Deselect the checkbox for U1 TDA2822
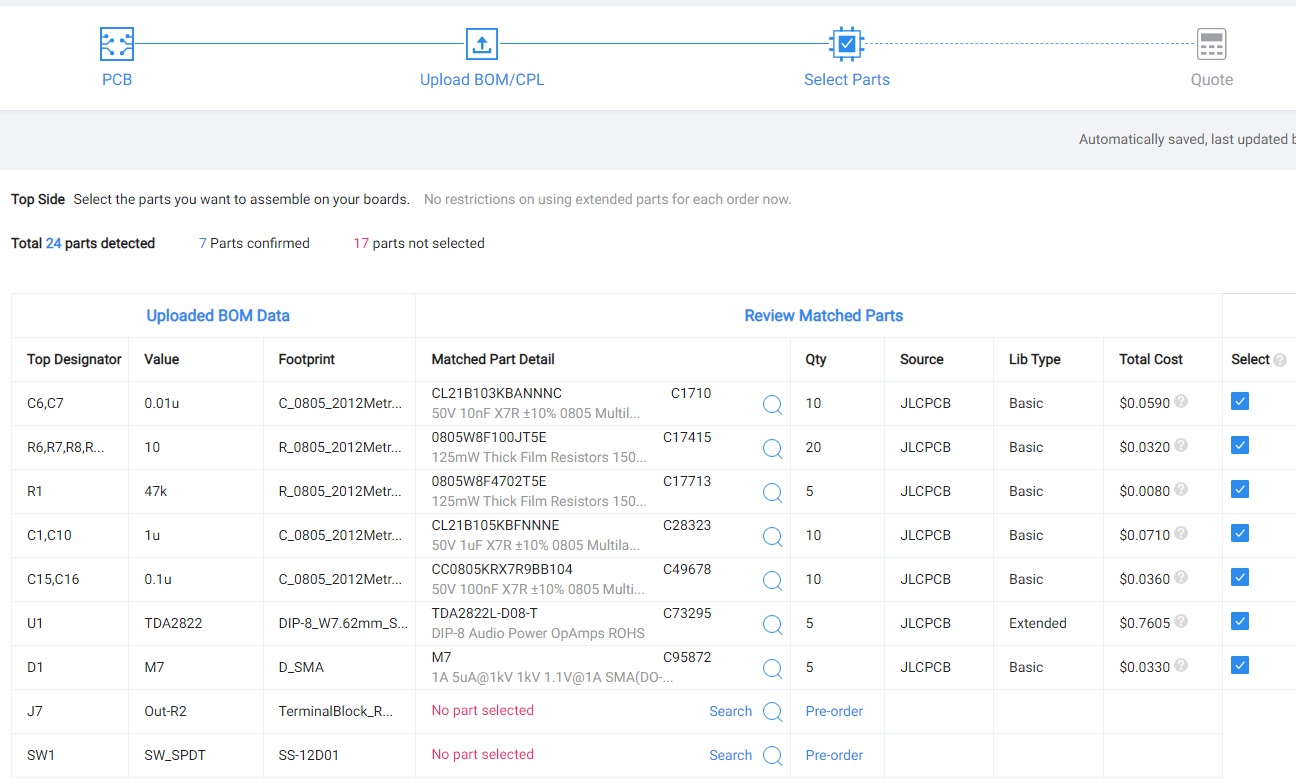The image size is (1296, 779). [x=1240, y=621]
